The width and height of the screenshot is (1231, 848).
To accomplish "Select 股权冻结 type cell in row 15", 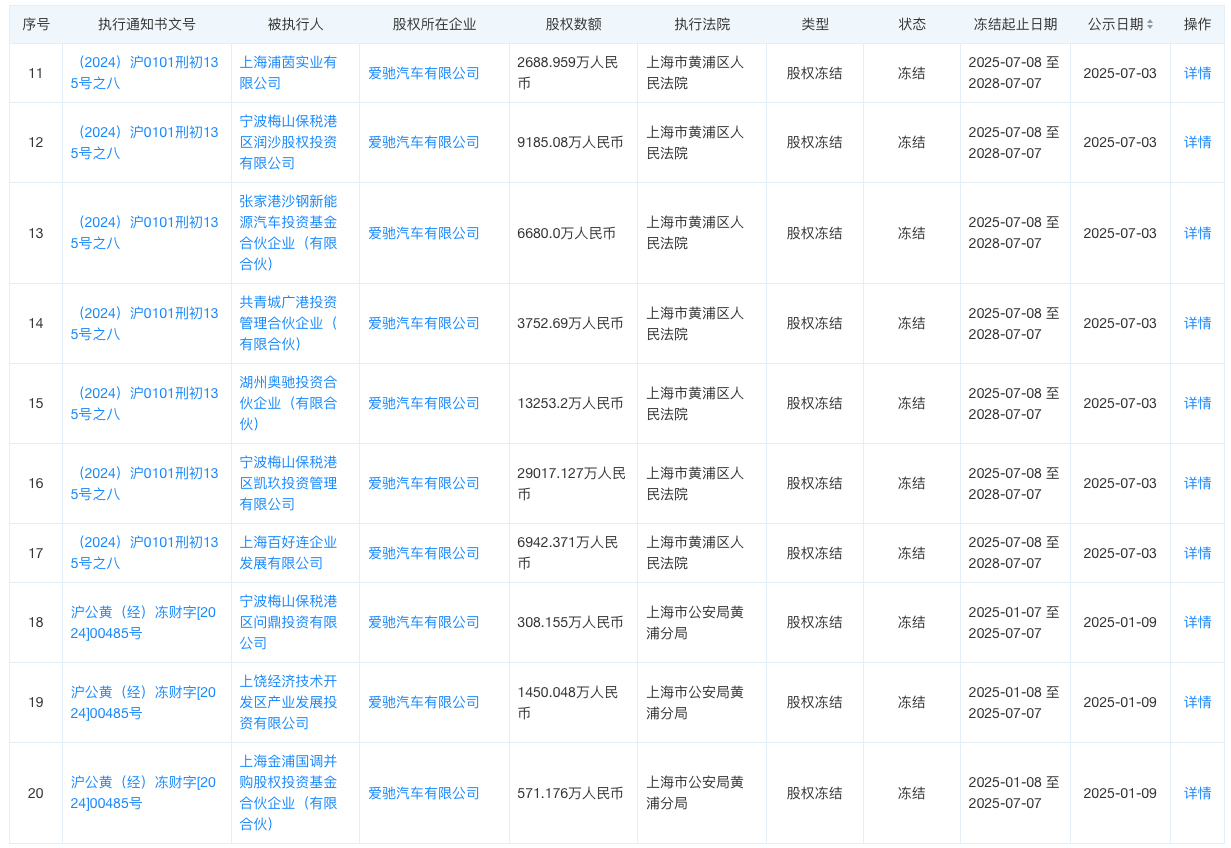I will tap(814, 403).
